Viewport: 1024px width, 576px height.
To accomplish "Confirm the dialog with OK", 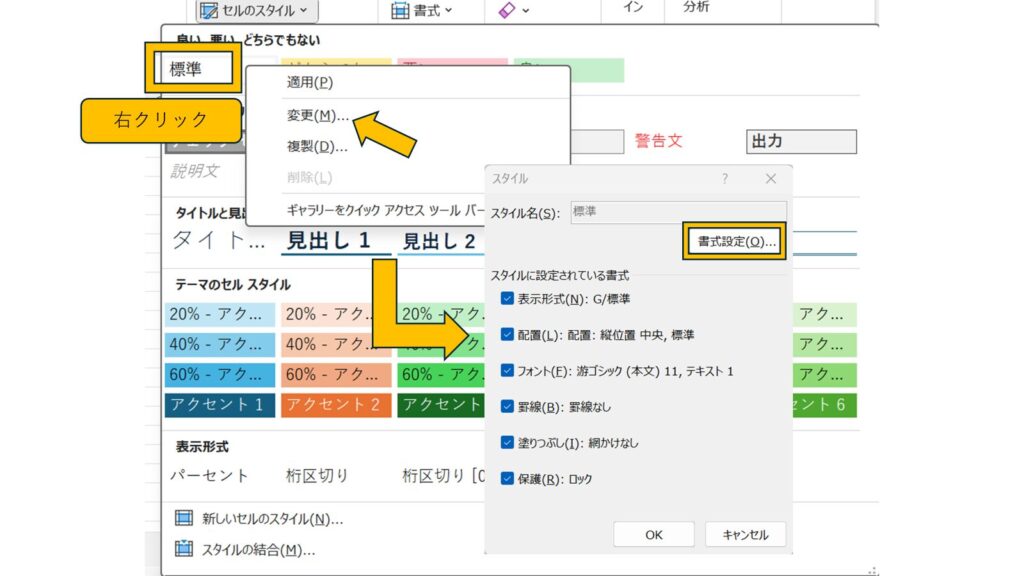I will (x=653, y=534).
